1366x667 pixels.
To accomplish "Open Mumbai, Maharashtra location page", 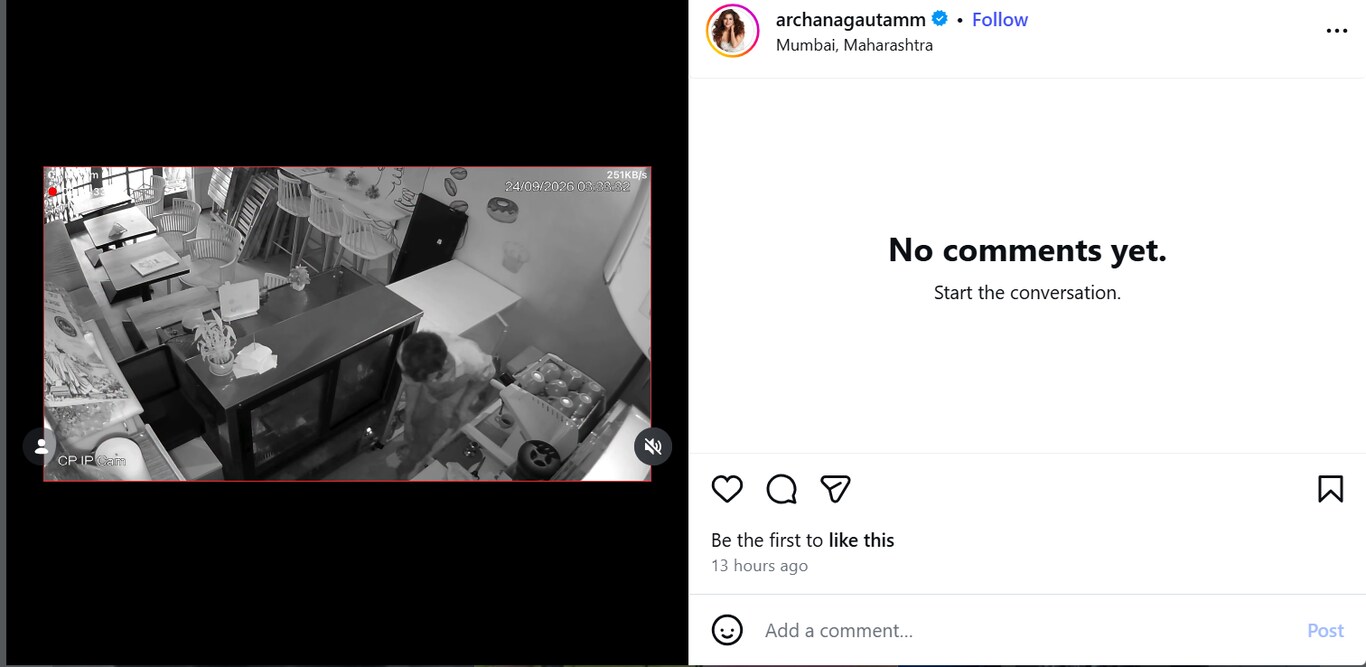I will point(854,45).
